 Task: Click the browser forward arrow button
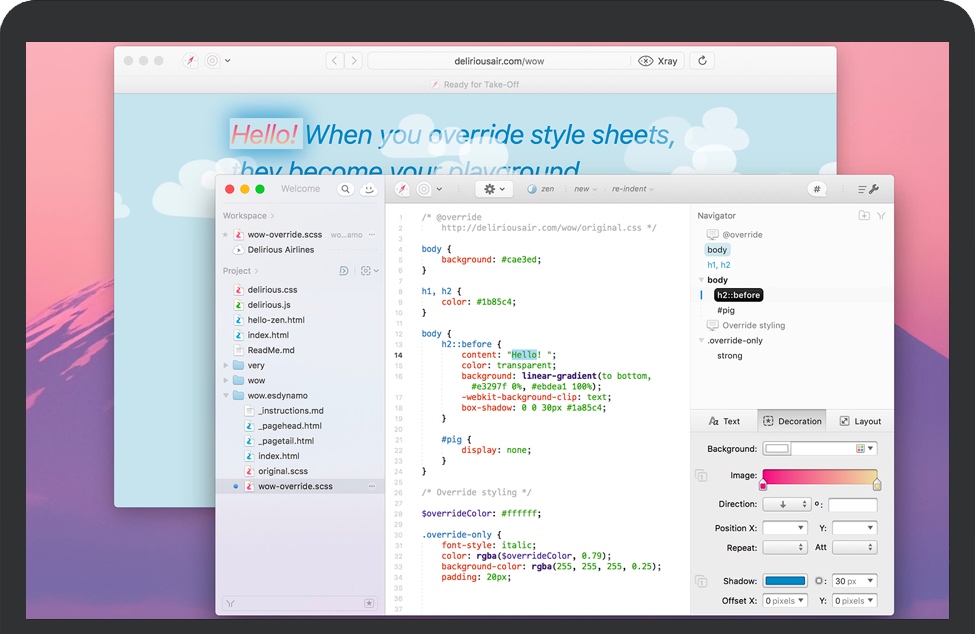pyautogui.click(x=352, y=61)
